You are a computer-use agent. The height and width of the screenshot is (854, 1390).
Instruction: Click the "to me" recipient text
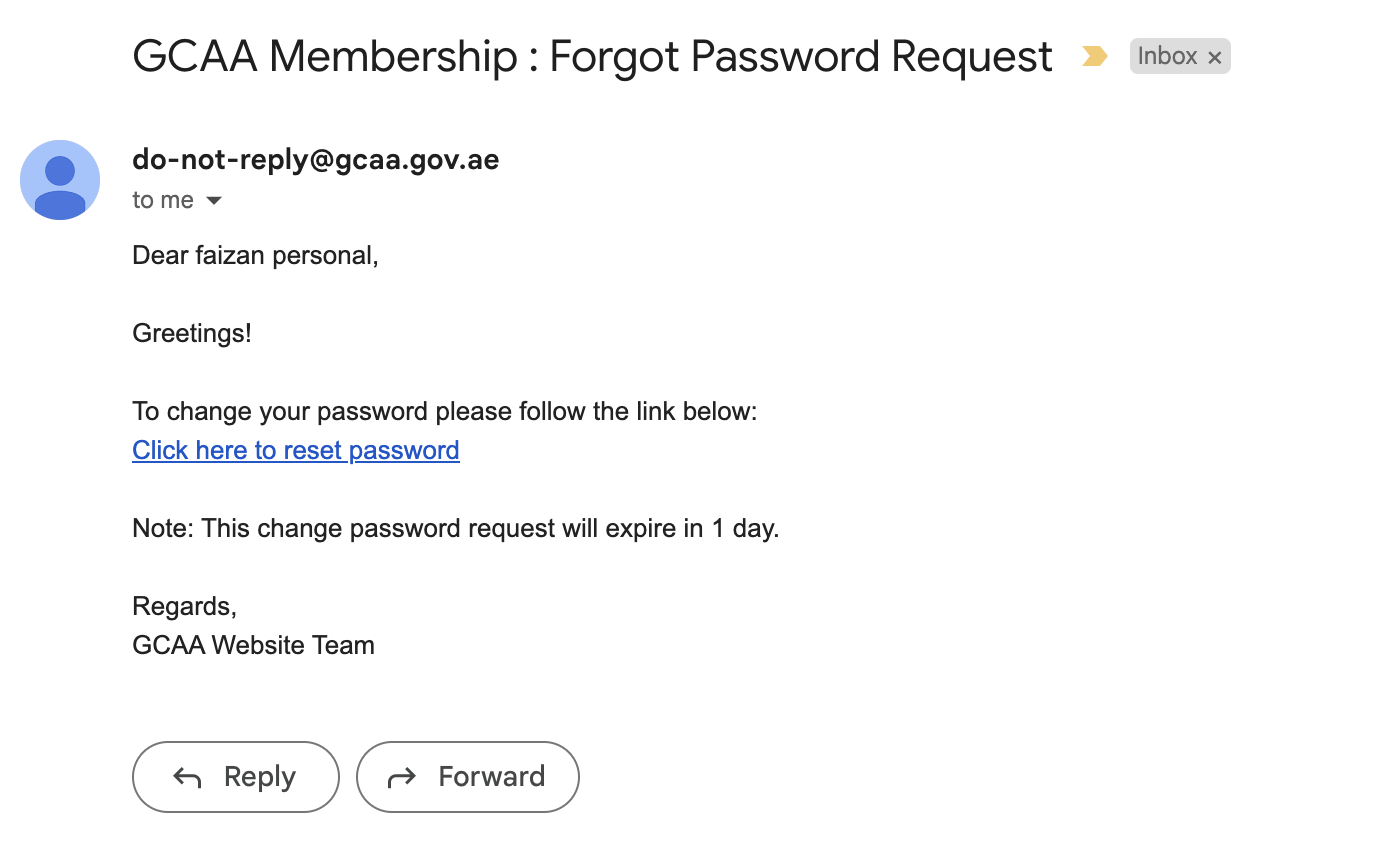tap(162, 201)
